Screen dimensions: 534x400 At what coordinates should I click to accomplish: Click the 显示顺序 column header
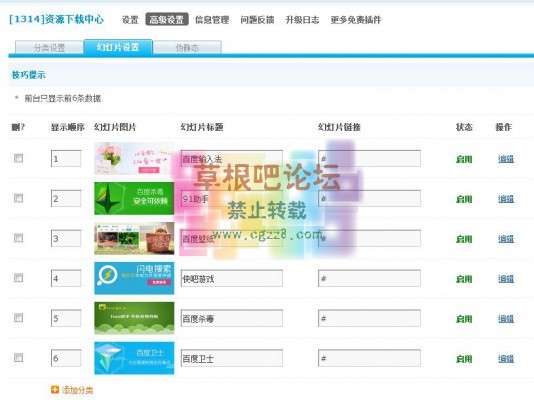[67, 127]
